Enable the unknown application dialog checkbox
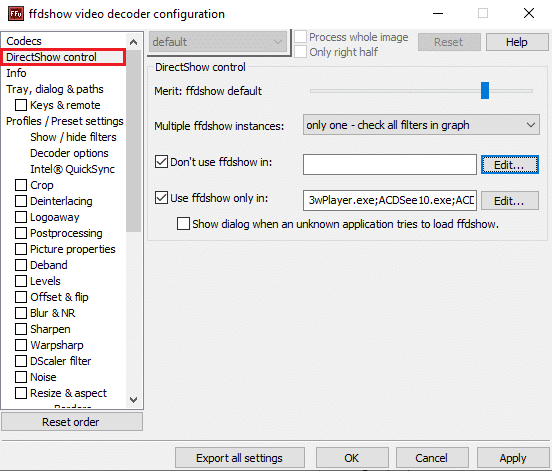Image resolution: width=552 pixels, height=471 pixels. pos(183,224)
